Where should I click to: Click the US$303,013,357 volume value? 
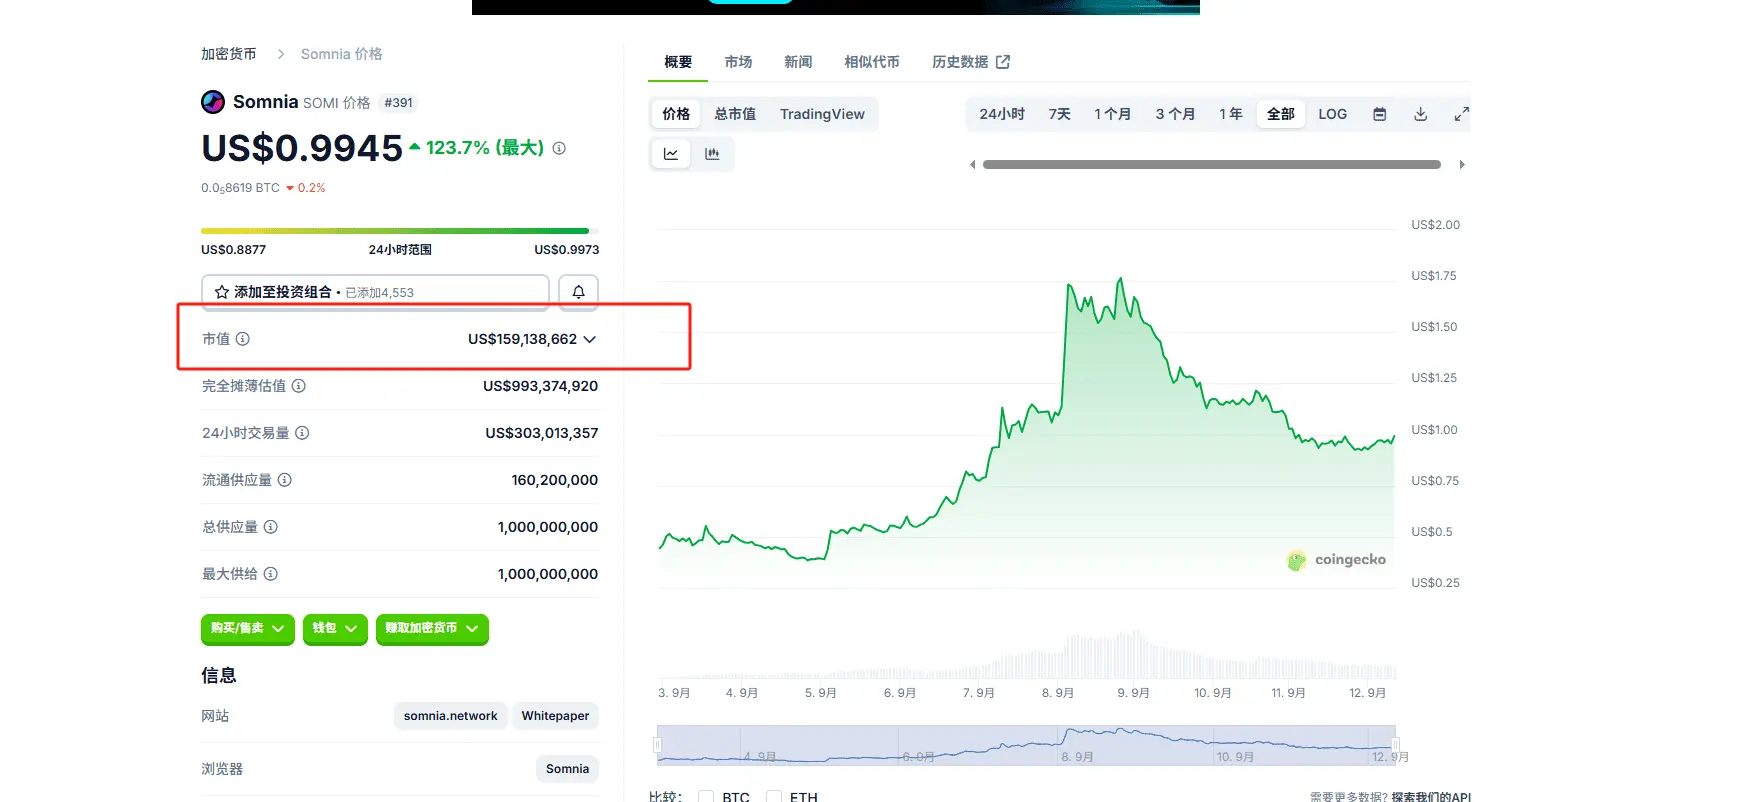(x=541, y=433)
